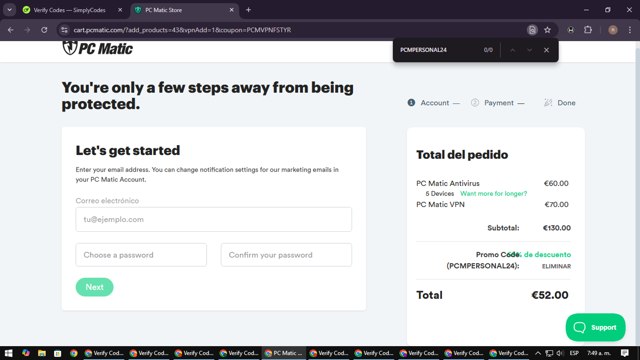The height and width of the screenshot is (360, 640).
Task: Open the Want more for longer? link
Action: tap(493, 193)
